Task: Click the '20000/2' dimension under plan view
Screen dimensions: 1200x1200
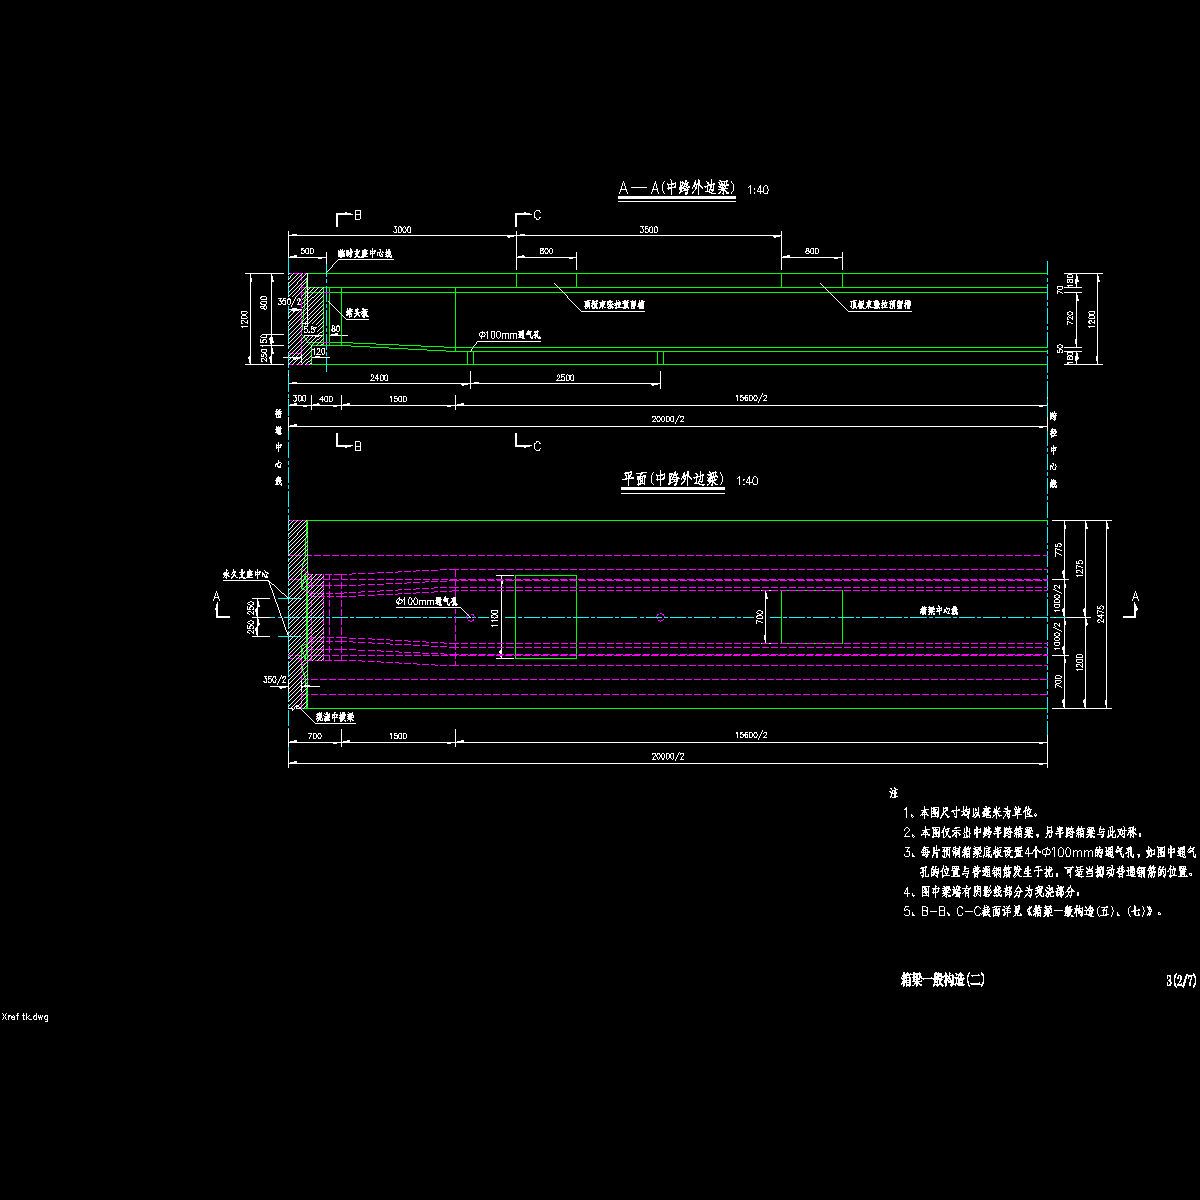Action: (x=667, y=757)
